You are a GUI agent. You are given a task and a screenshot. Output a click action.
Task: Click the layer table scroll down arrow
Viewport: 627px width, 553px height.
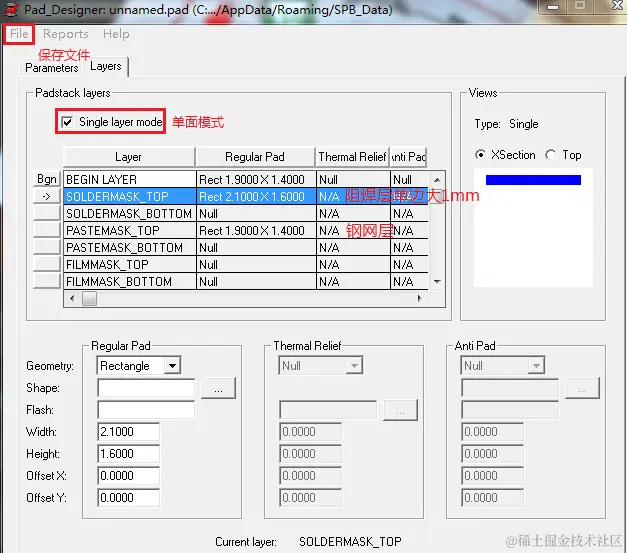437,281
